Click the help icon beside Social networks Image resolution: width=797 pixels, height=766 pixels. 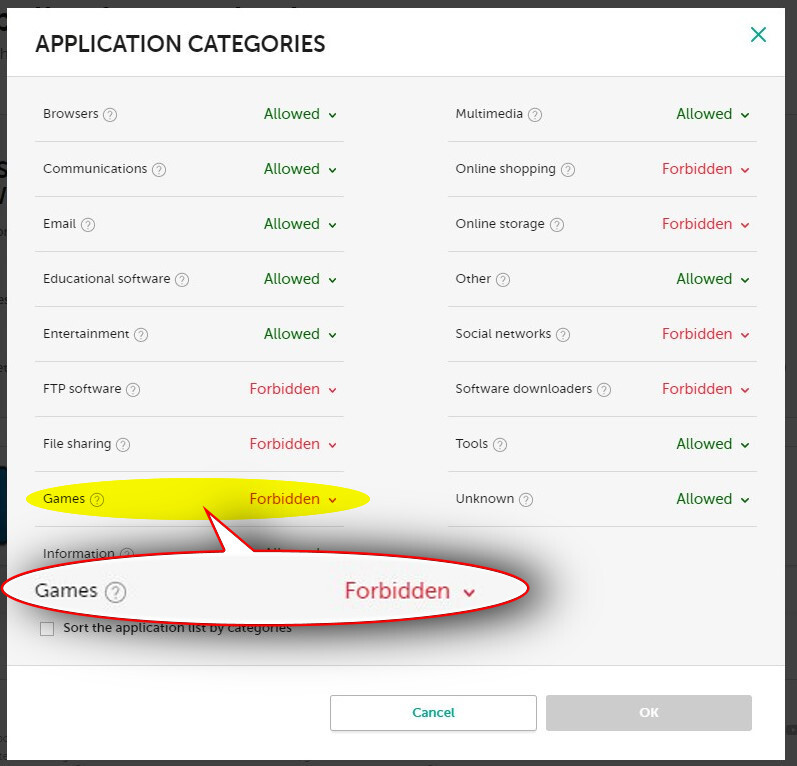point(564,335)
